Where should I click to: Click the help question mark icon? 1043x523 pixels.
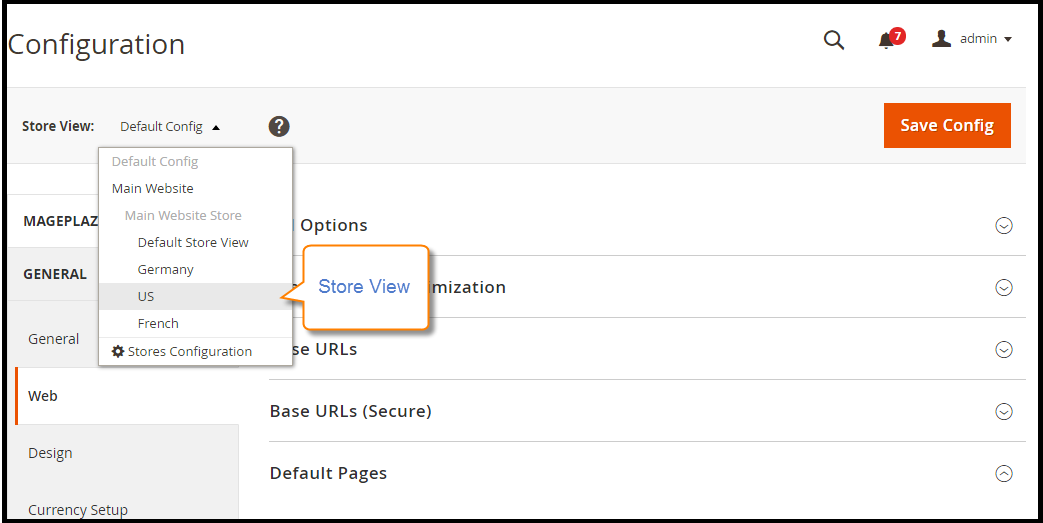(x=279, y=126)
